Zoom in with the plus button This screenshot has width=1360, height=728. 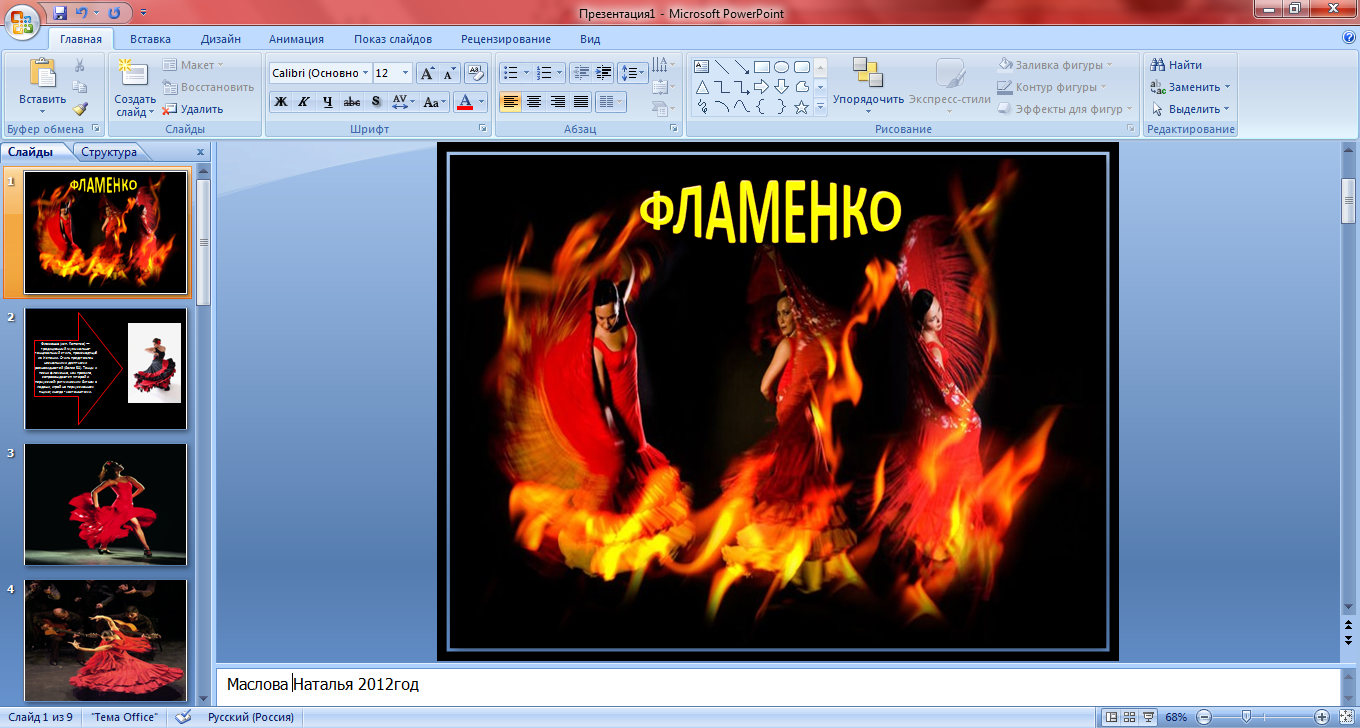[1322, 717]
